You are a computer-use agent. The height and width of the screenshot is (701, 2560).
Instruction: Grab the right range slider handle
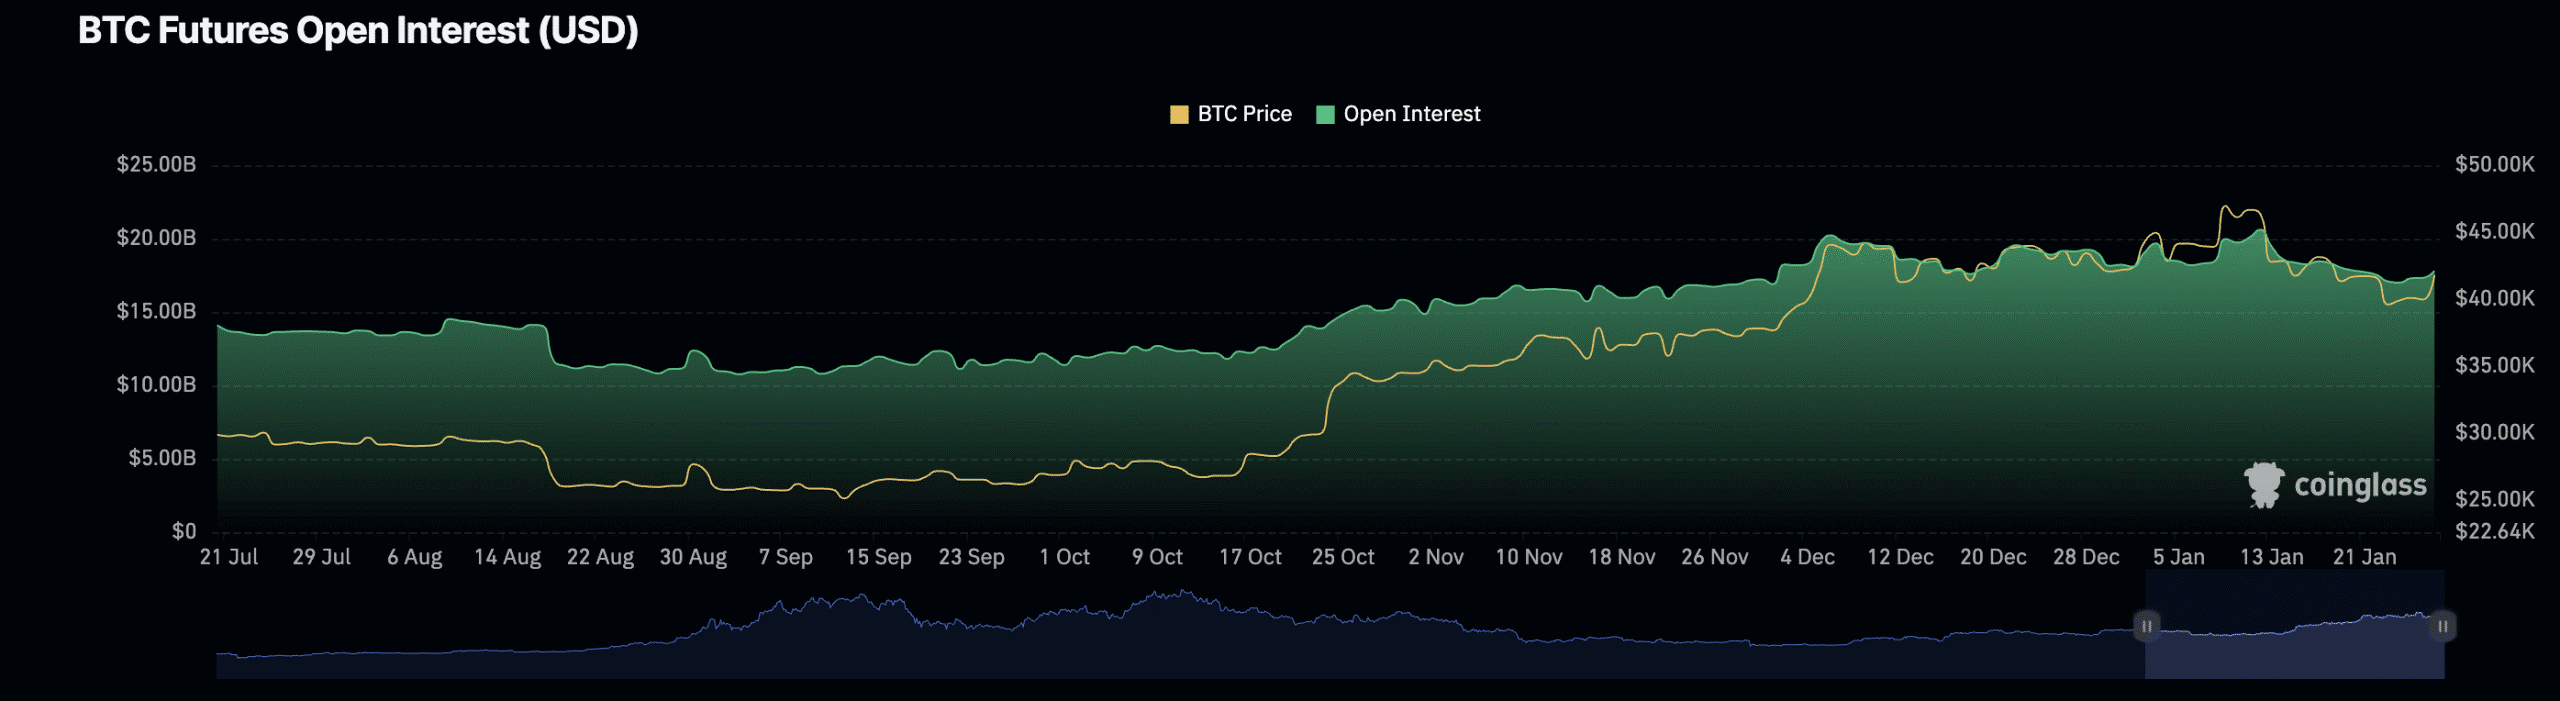(2442, 626)
